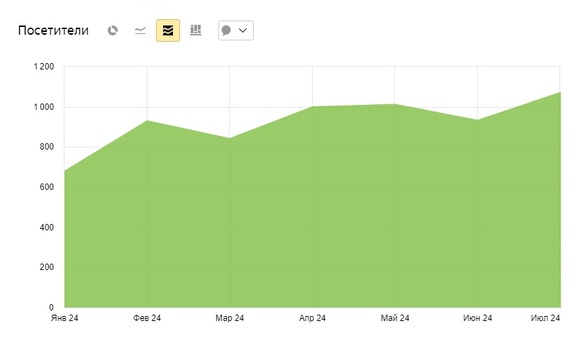Open the chart annotations dropdown
575x360 pixels.
236,30
